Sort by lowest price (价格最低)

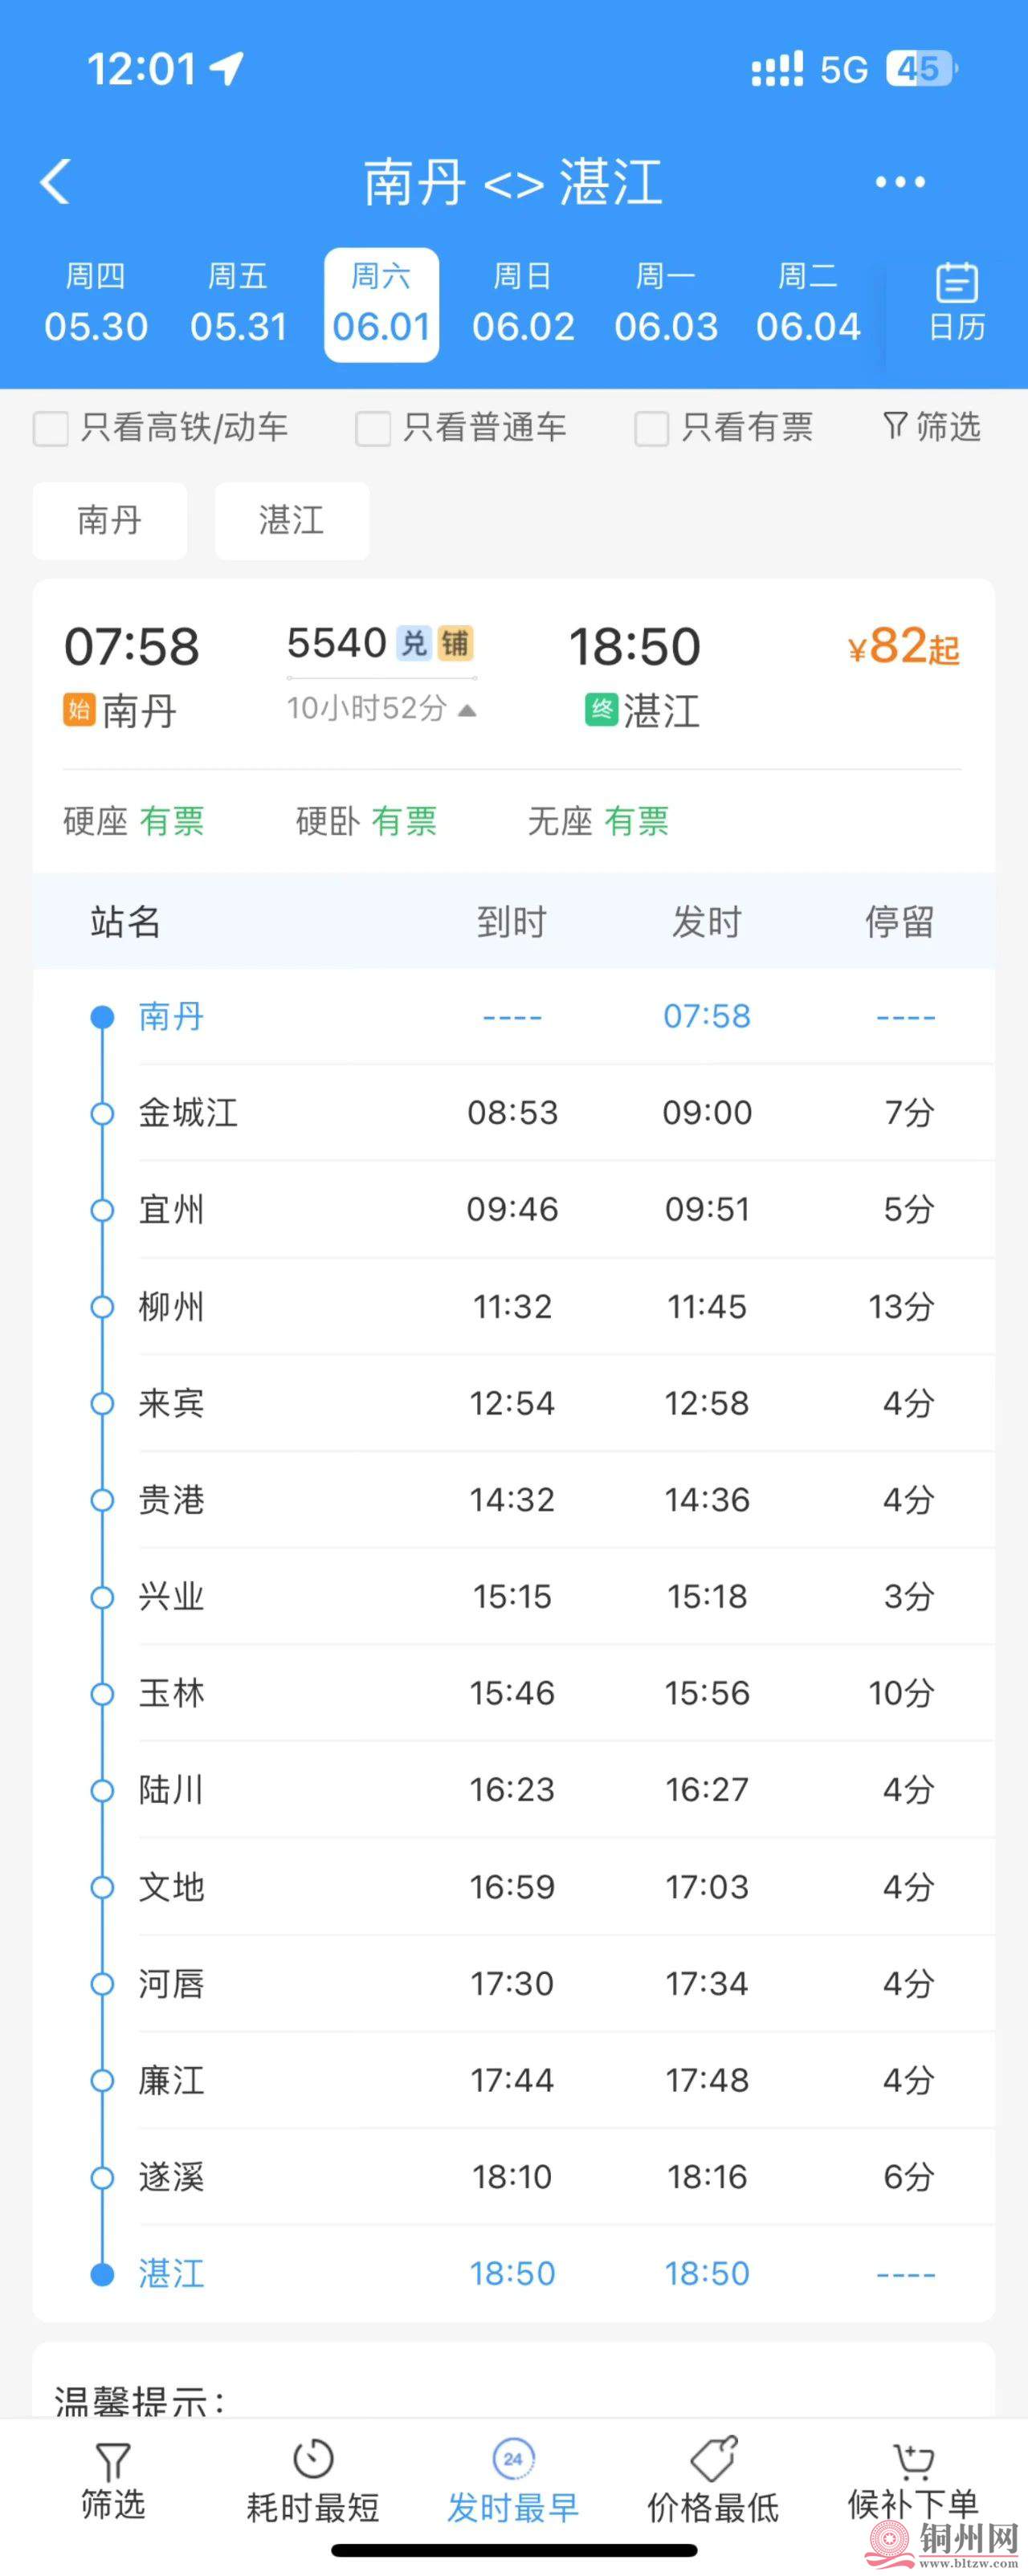coord(713,2480)
